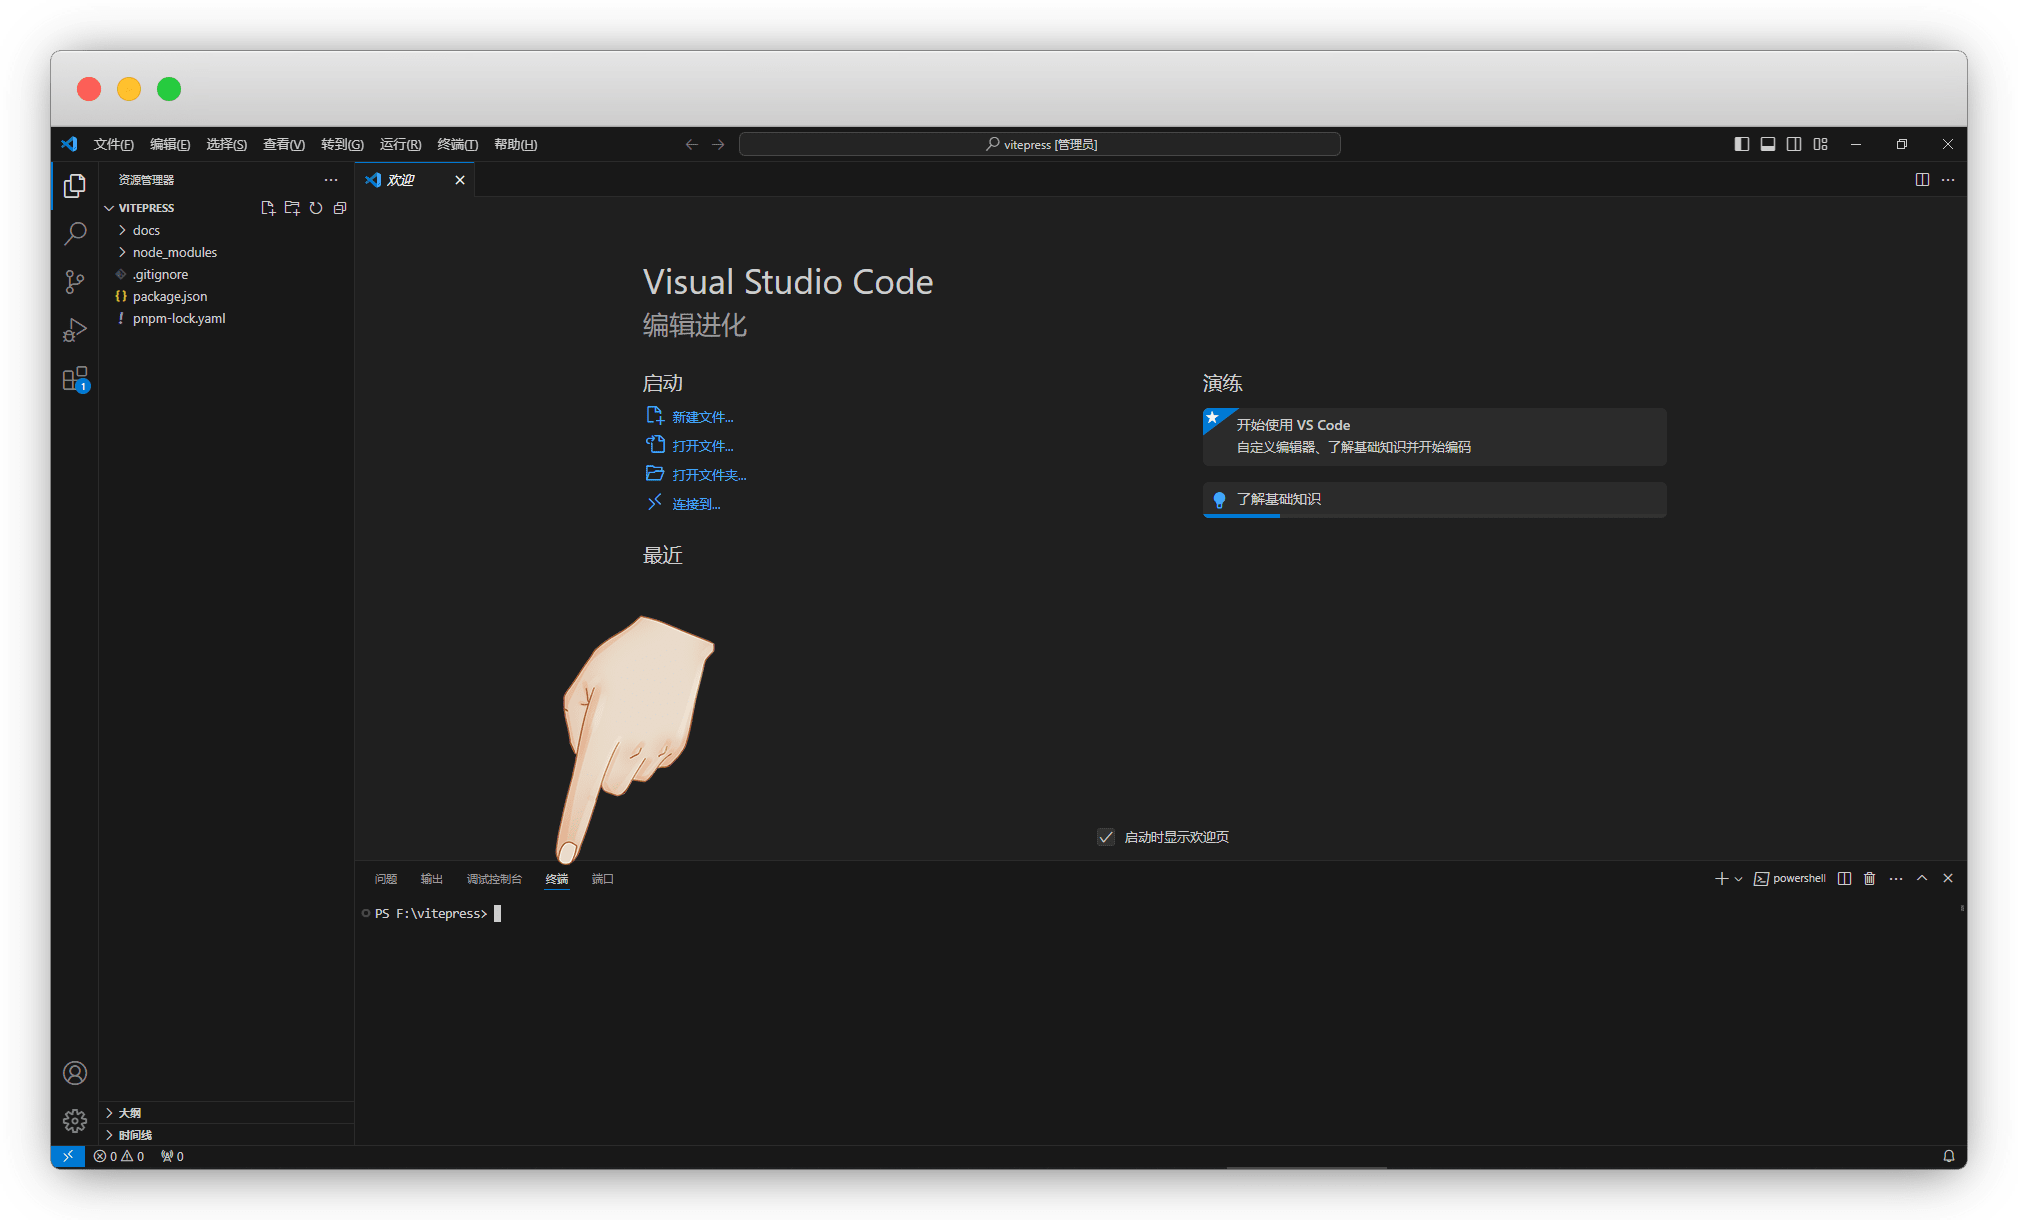The height and width of the screenshot is (1220, 2018).
Task: Expand the node_modules folder
Action: 174,252
